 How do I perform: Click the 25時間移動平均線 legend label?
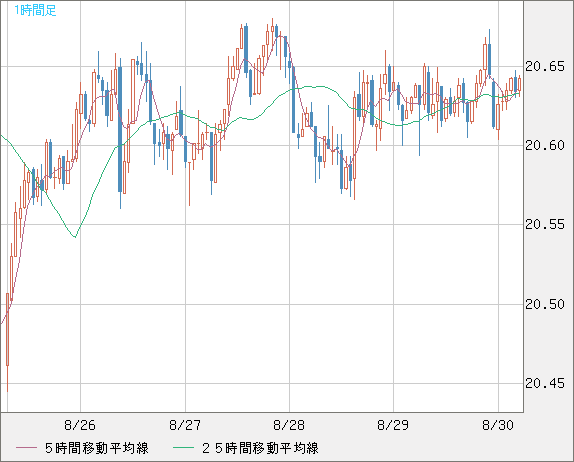[x=260, y=448]
